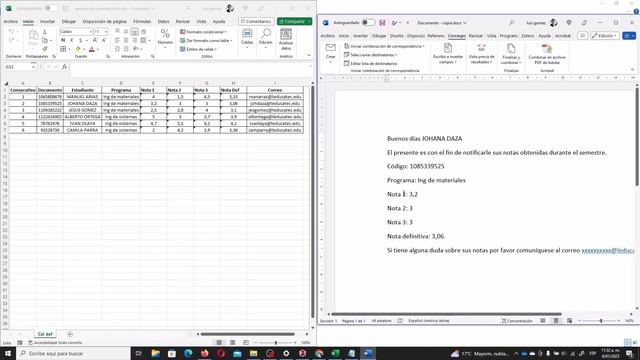The width and height of the screenshot is (640, 360).
Task: Expand Seleccionar destinatarios dropdown
Action: pos(371,55)
